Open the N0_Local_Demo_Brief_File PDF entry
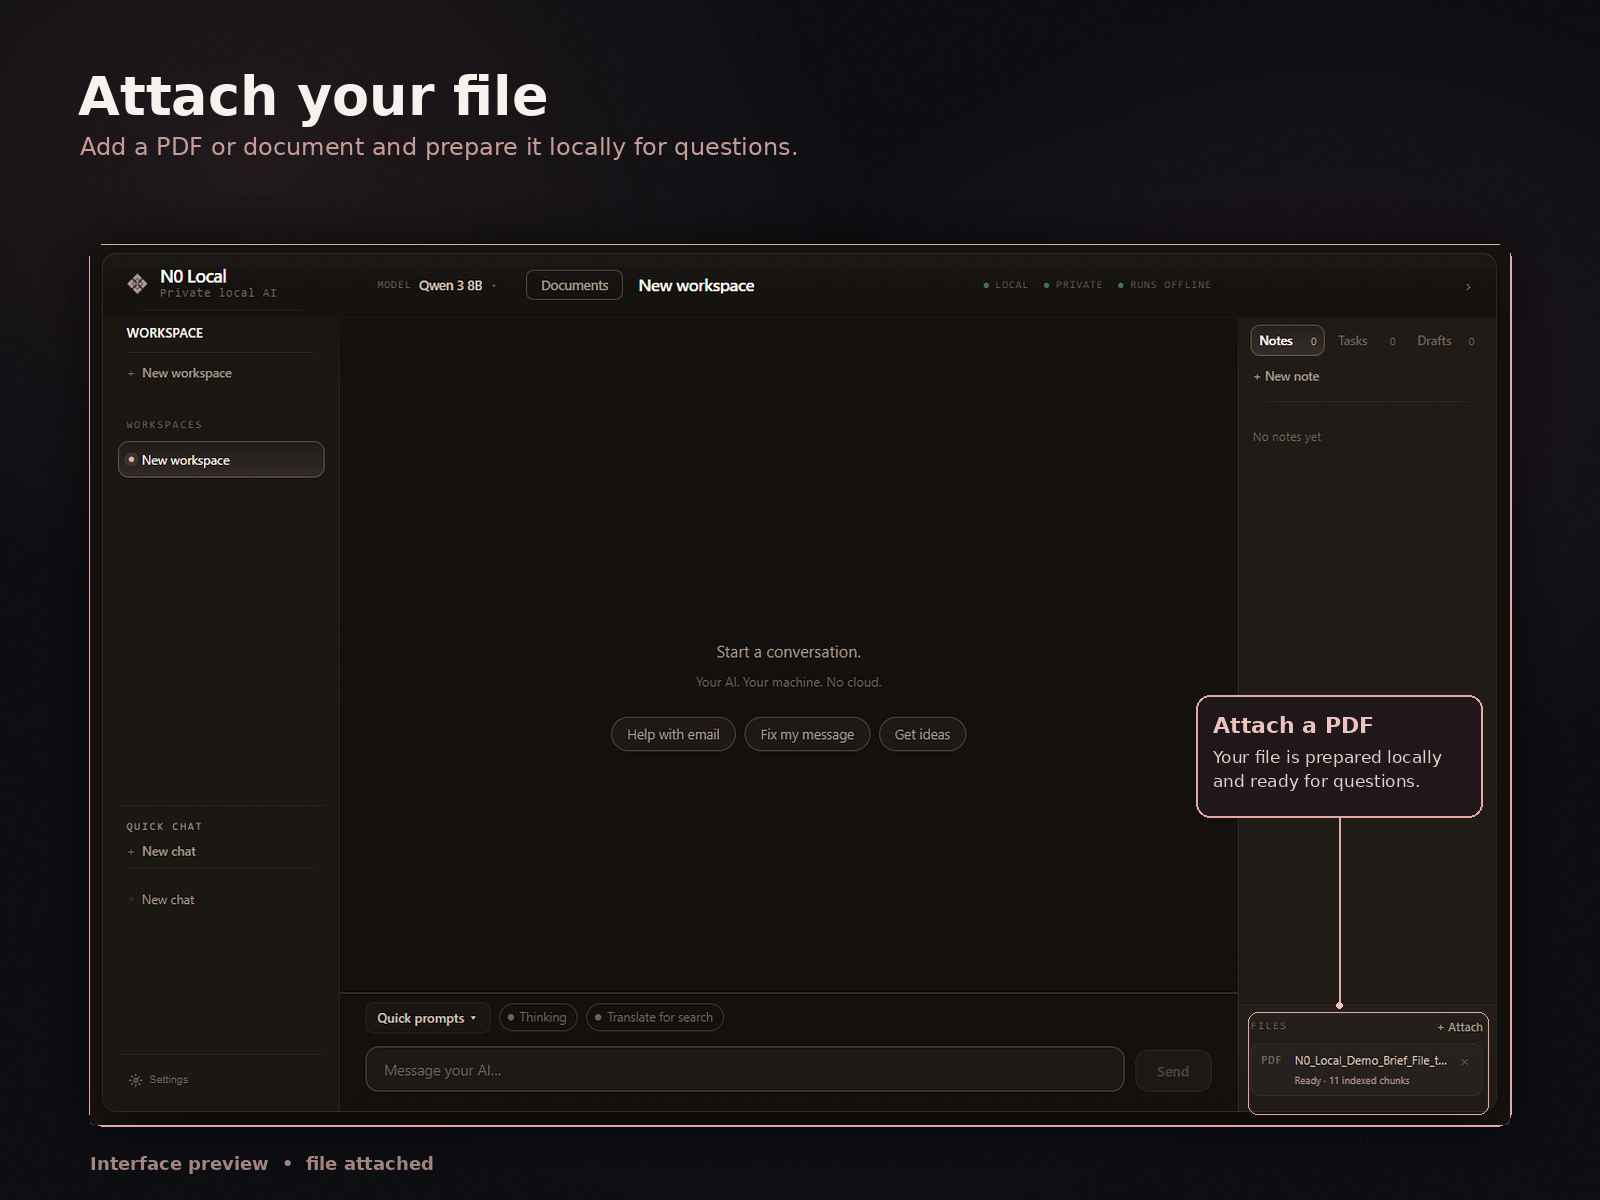Screen dimensions: 1600x1200 click(x=1366, y=1070)
